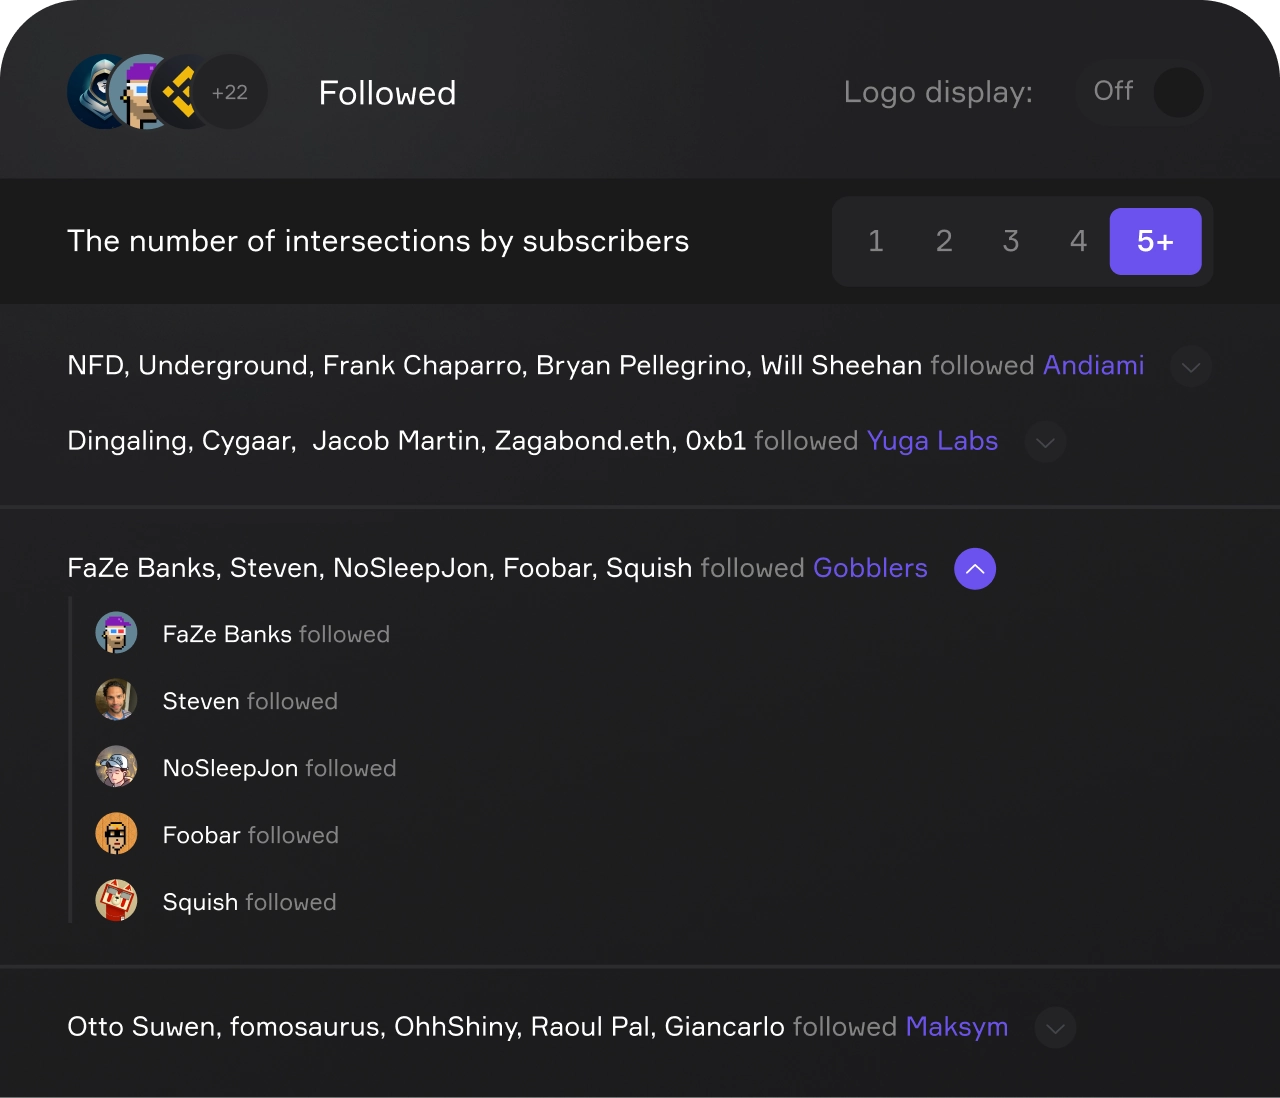Open the +22 more followers badge

230,92
